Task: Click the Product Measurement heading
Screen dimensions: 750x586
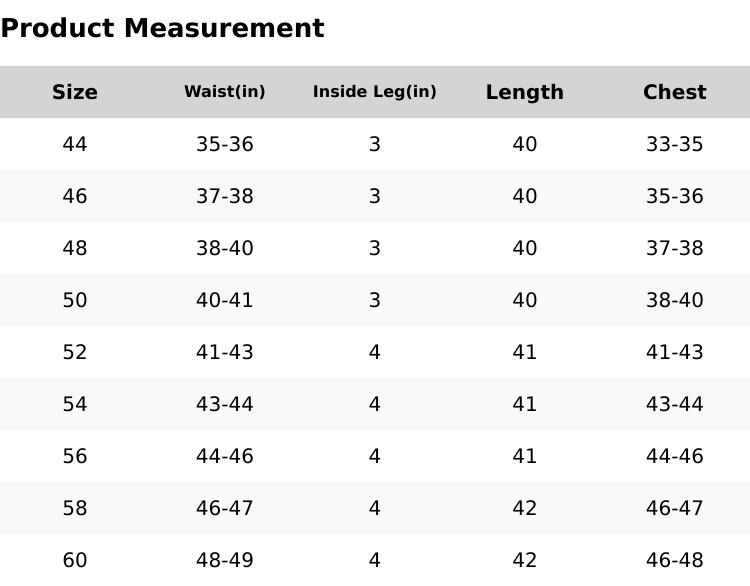Action: [162, 28]
